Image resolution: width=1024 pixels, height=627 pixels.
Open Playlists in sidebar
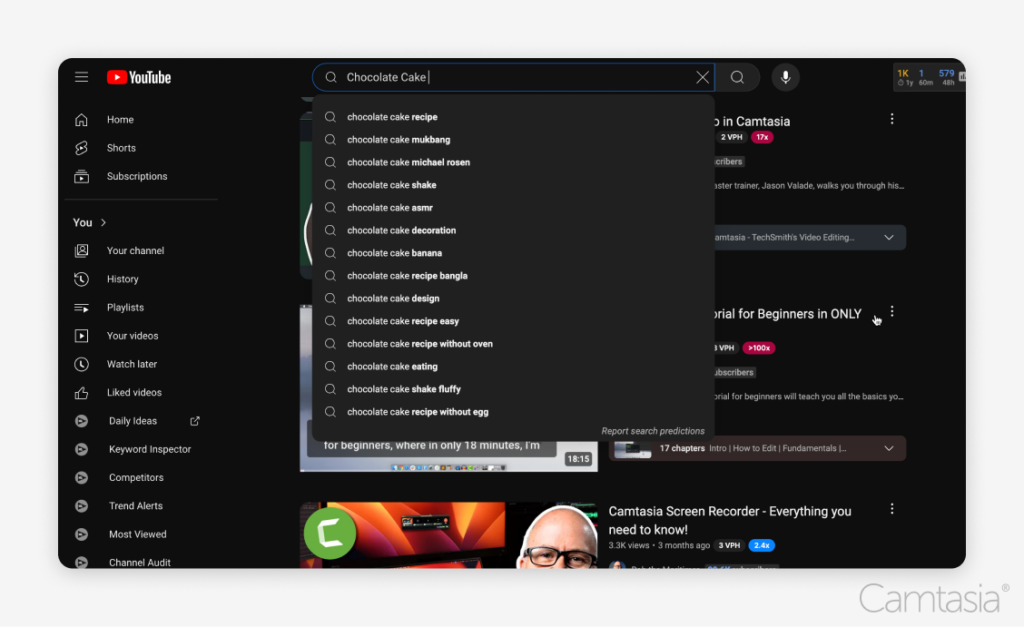tap(125, 308)
